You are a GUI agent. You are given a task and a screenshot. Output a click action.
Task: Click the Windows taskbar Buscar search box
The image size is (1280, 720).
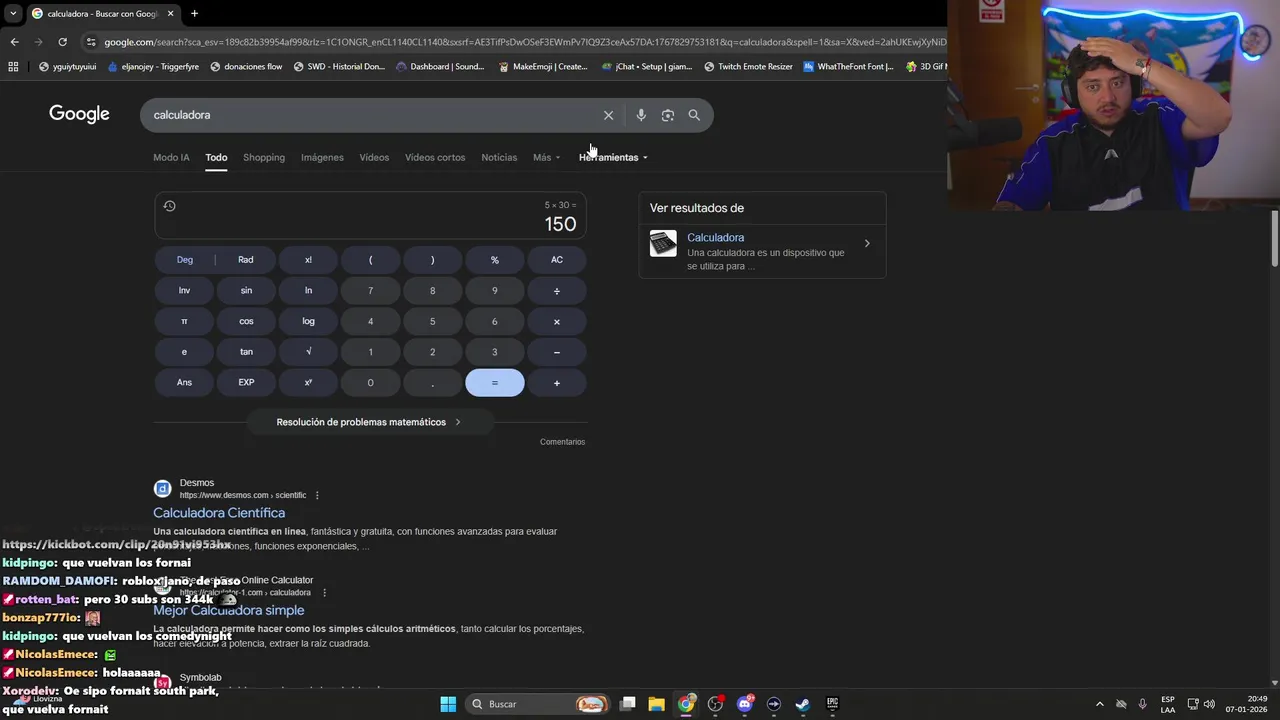coord(539,704)
